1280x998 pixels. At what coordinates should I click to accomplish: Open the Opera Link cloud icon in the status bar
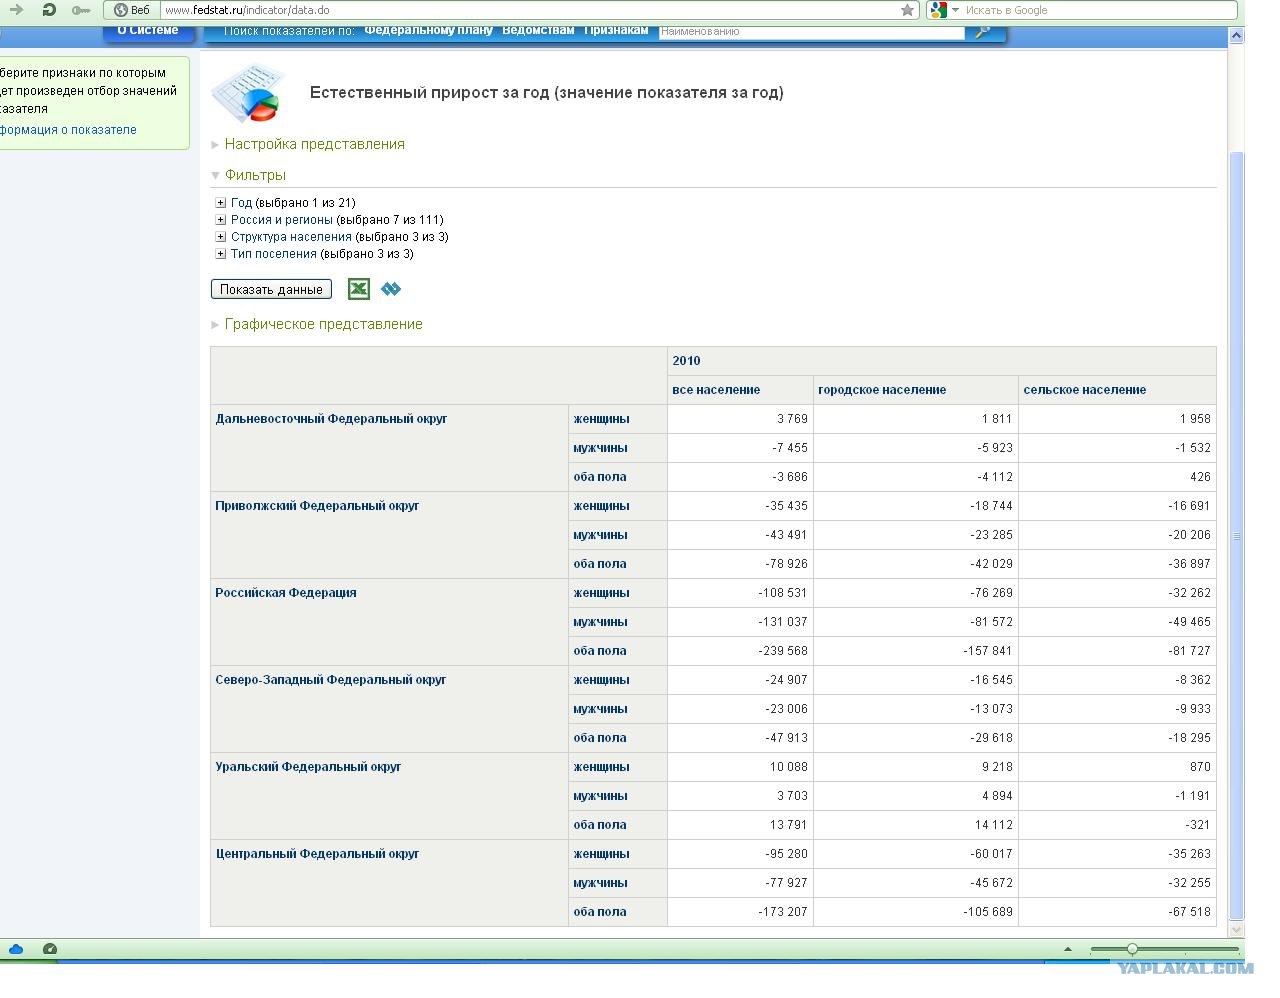pyautogui.click(x=16, y=949)
